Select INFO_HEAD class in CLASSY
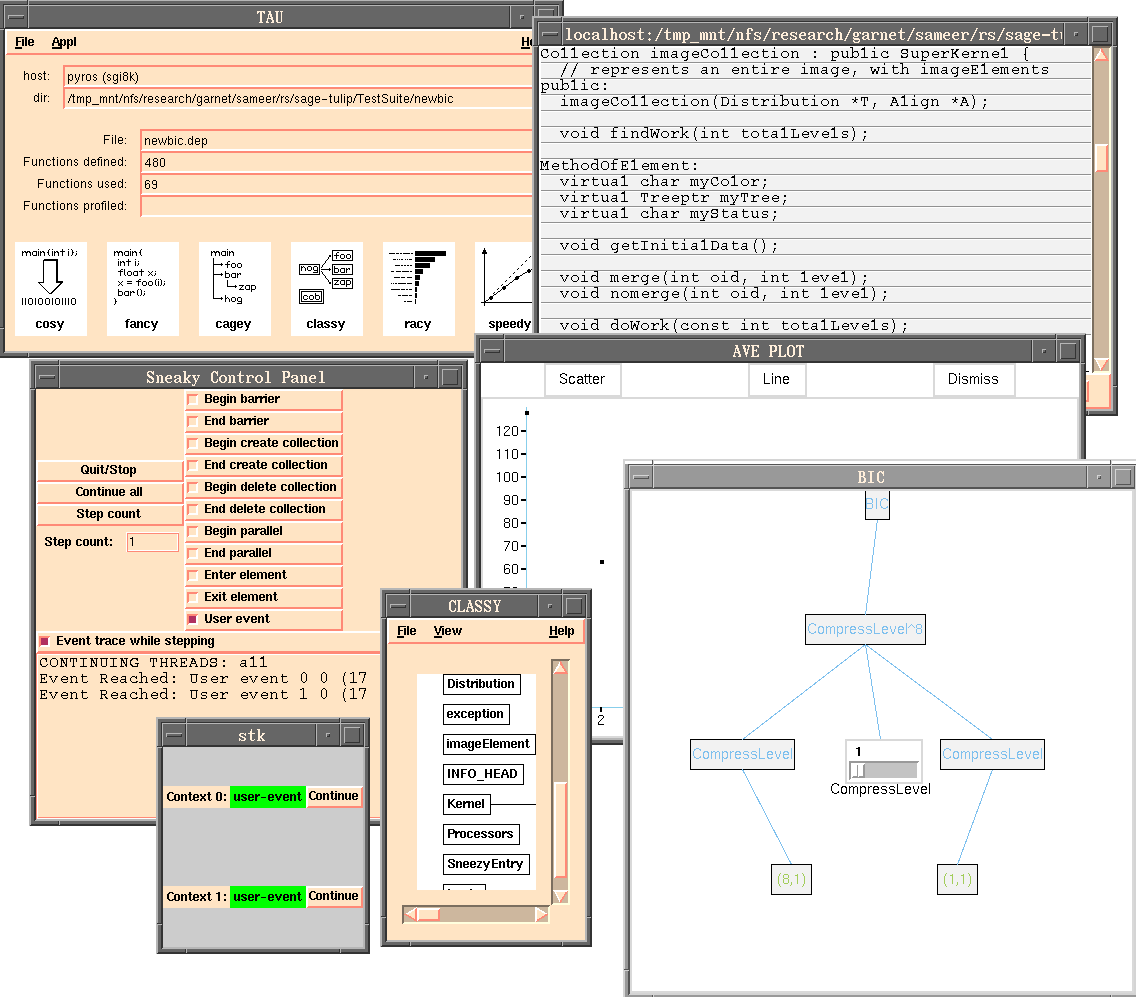Screen dimensions: 1136x997 (483, 774)
